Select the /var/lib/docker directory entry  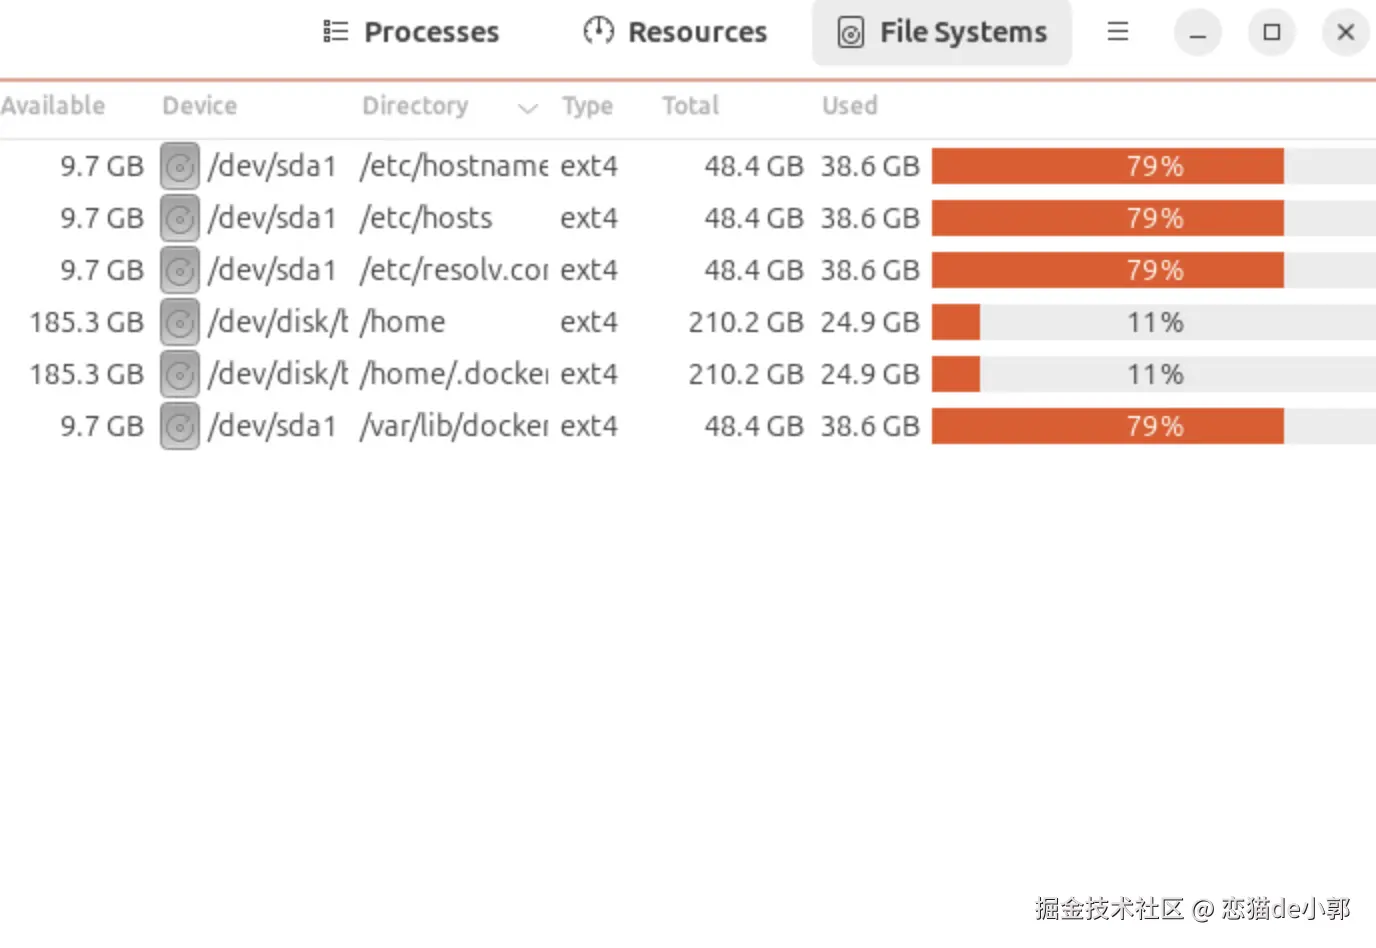[x=454, y=426]
